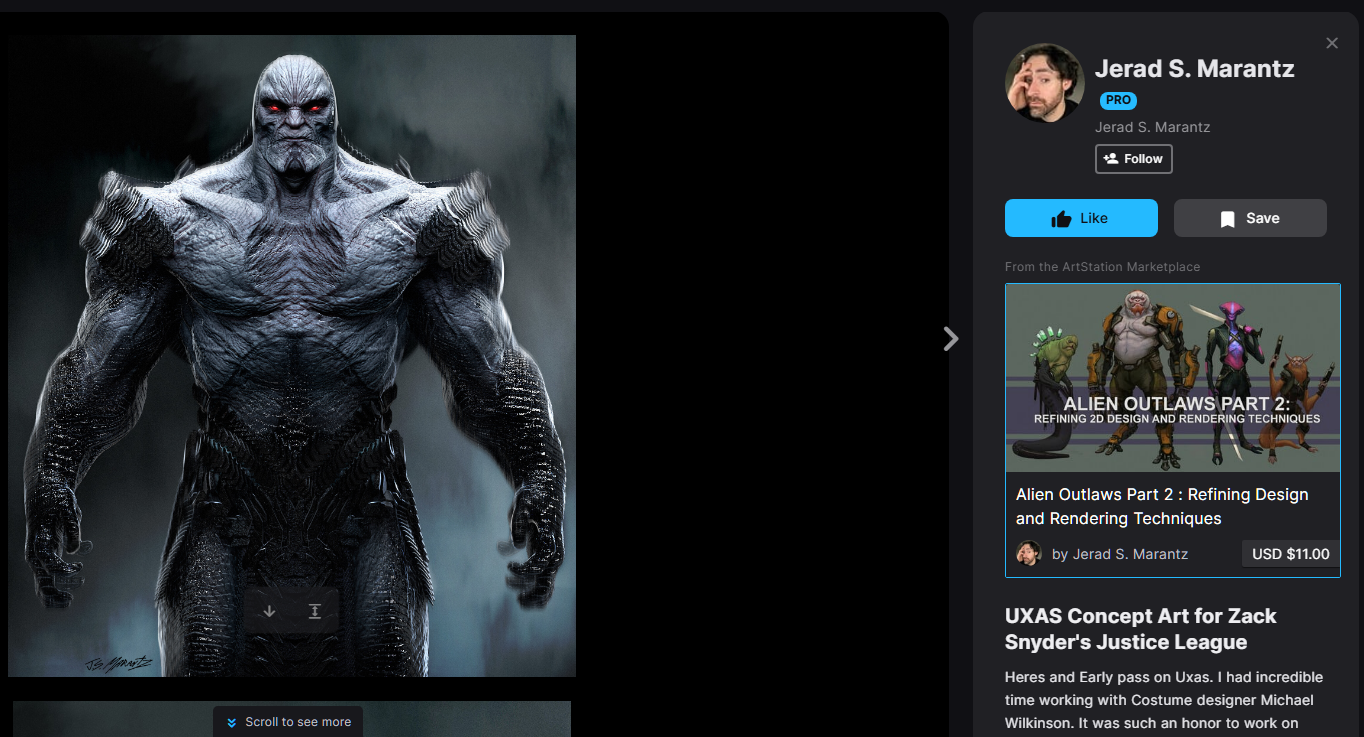Open the UXAS concept art main image
1364x737 pixels.
tap(292, 356)
